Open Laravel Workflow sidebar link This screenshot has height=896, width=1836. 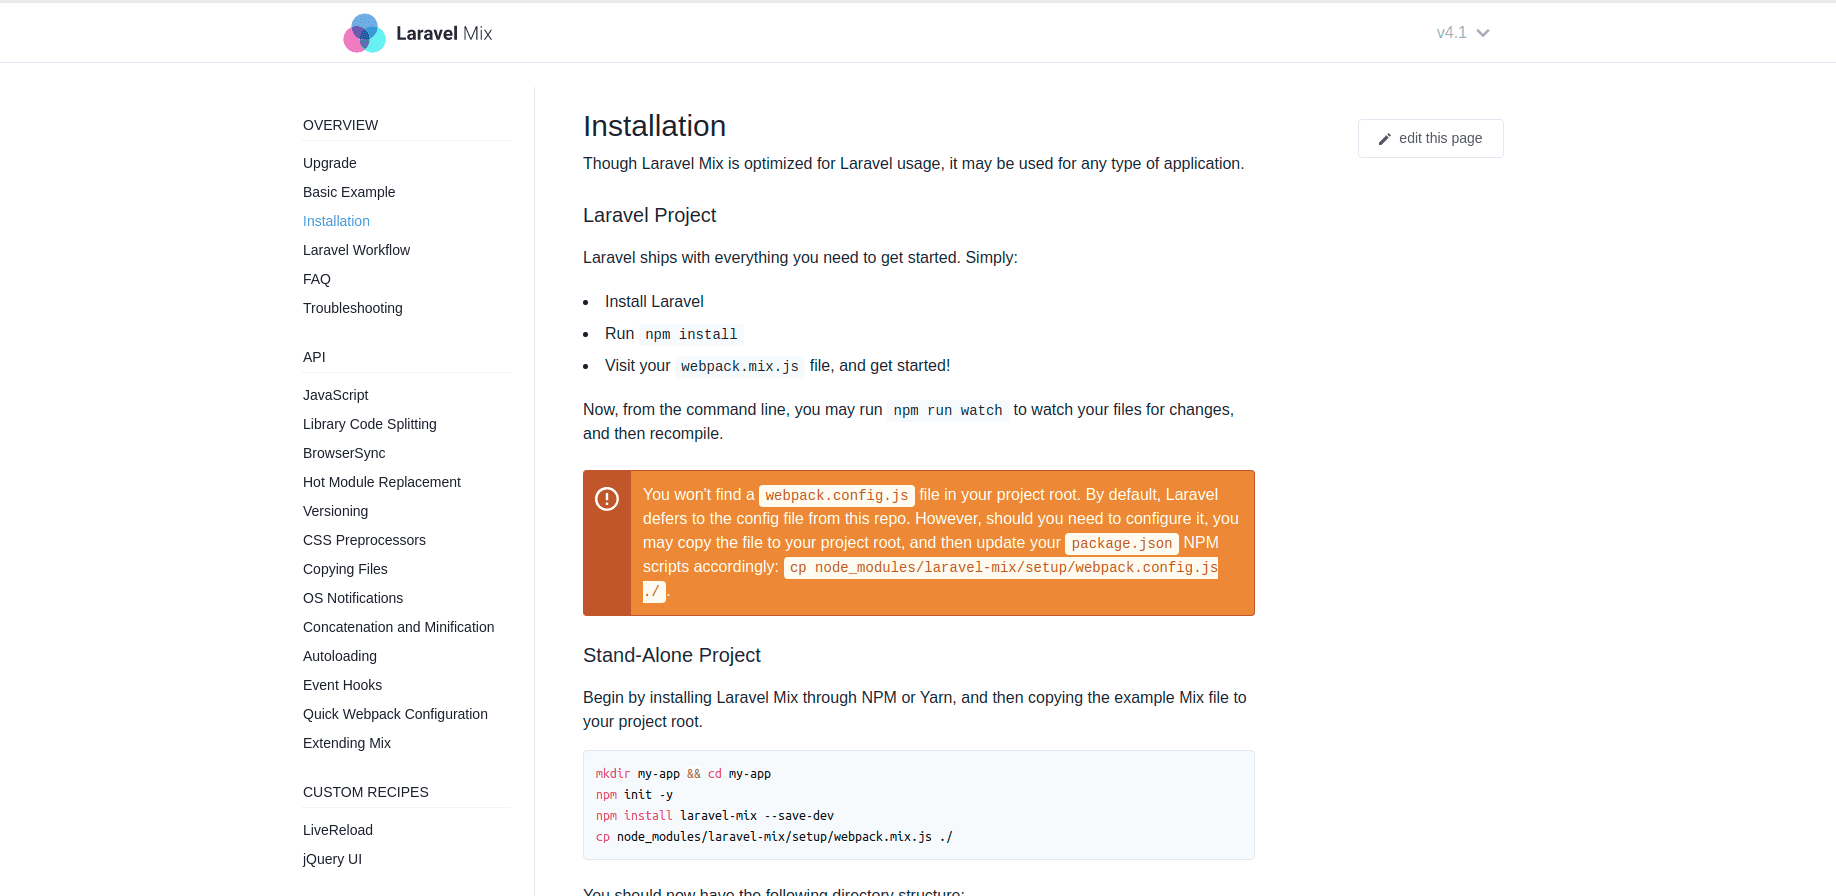tap(356, 250)
